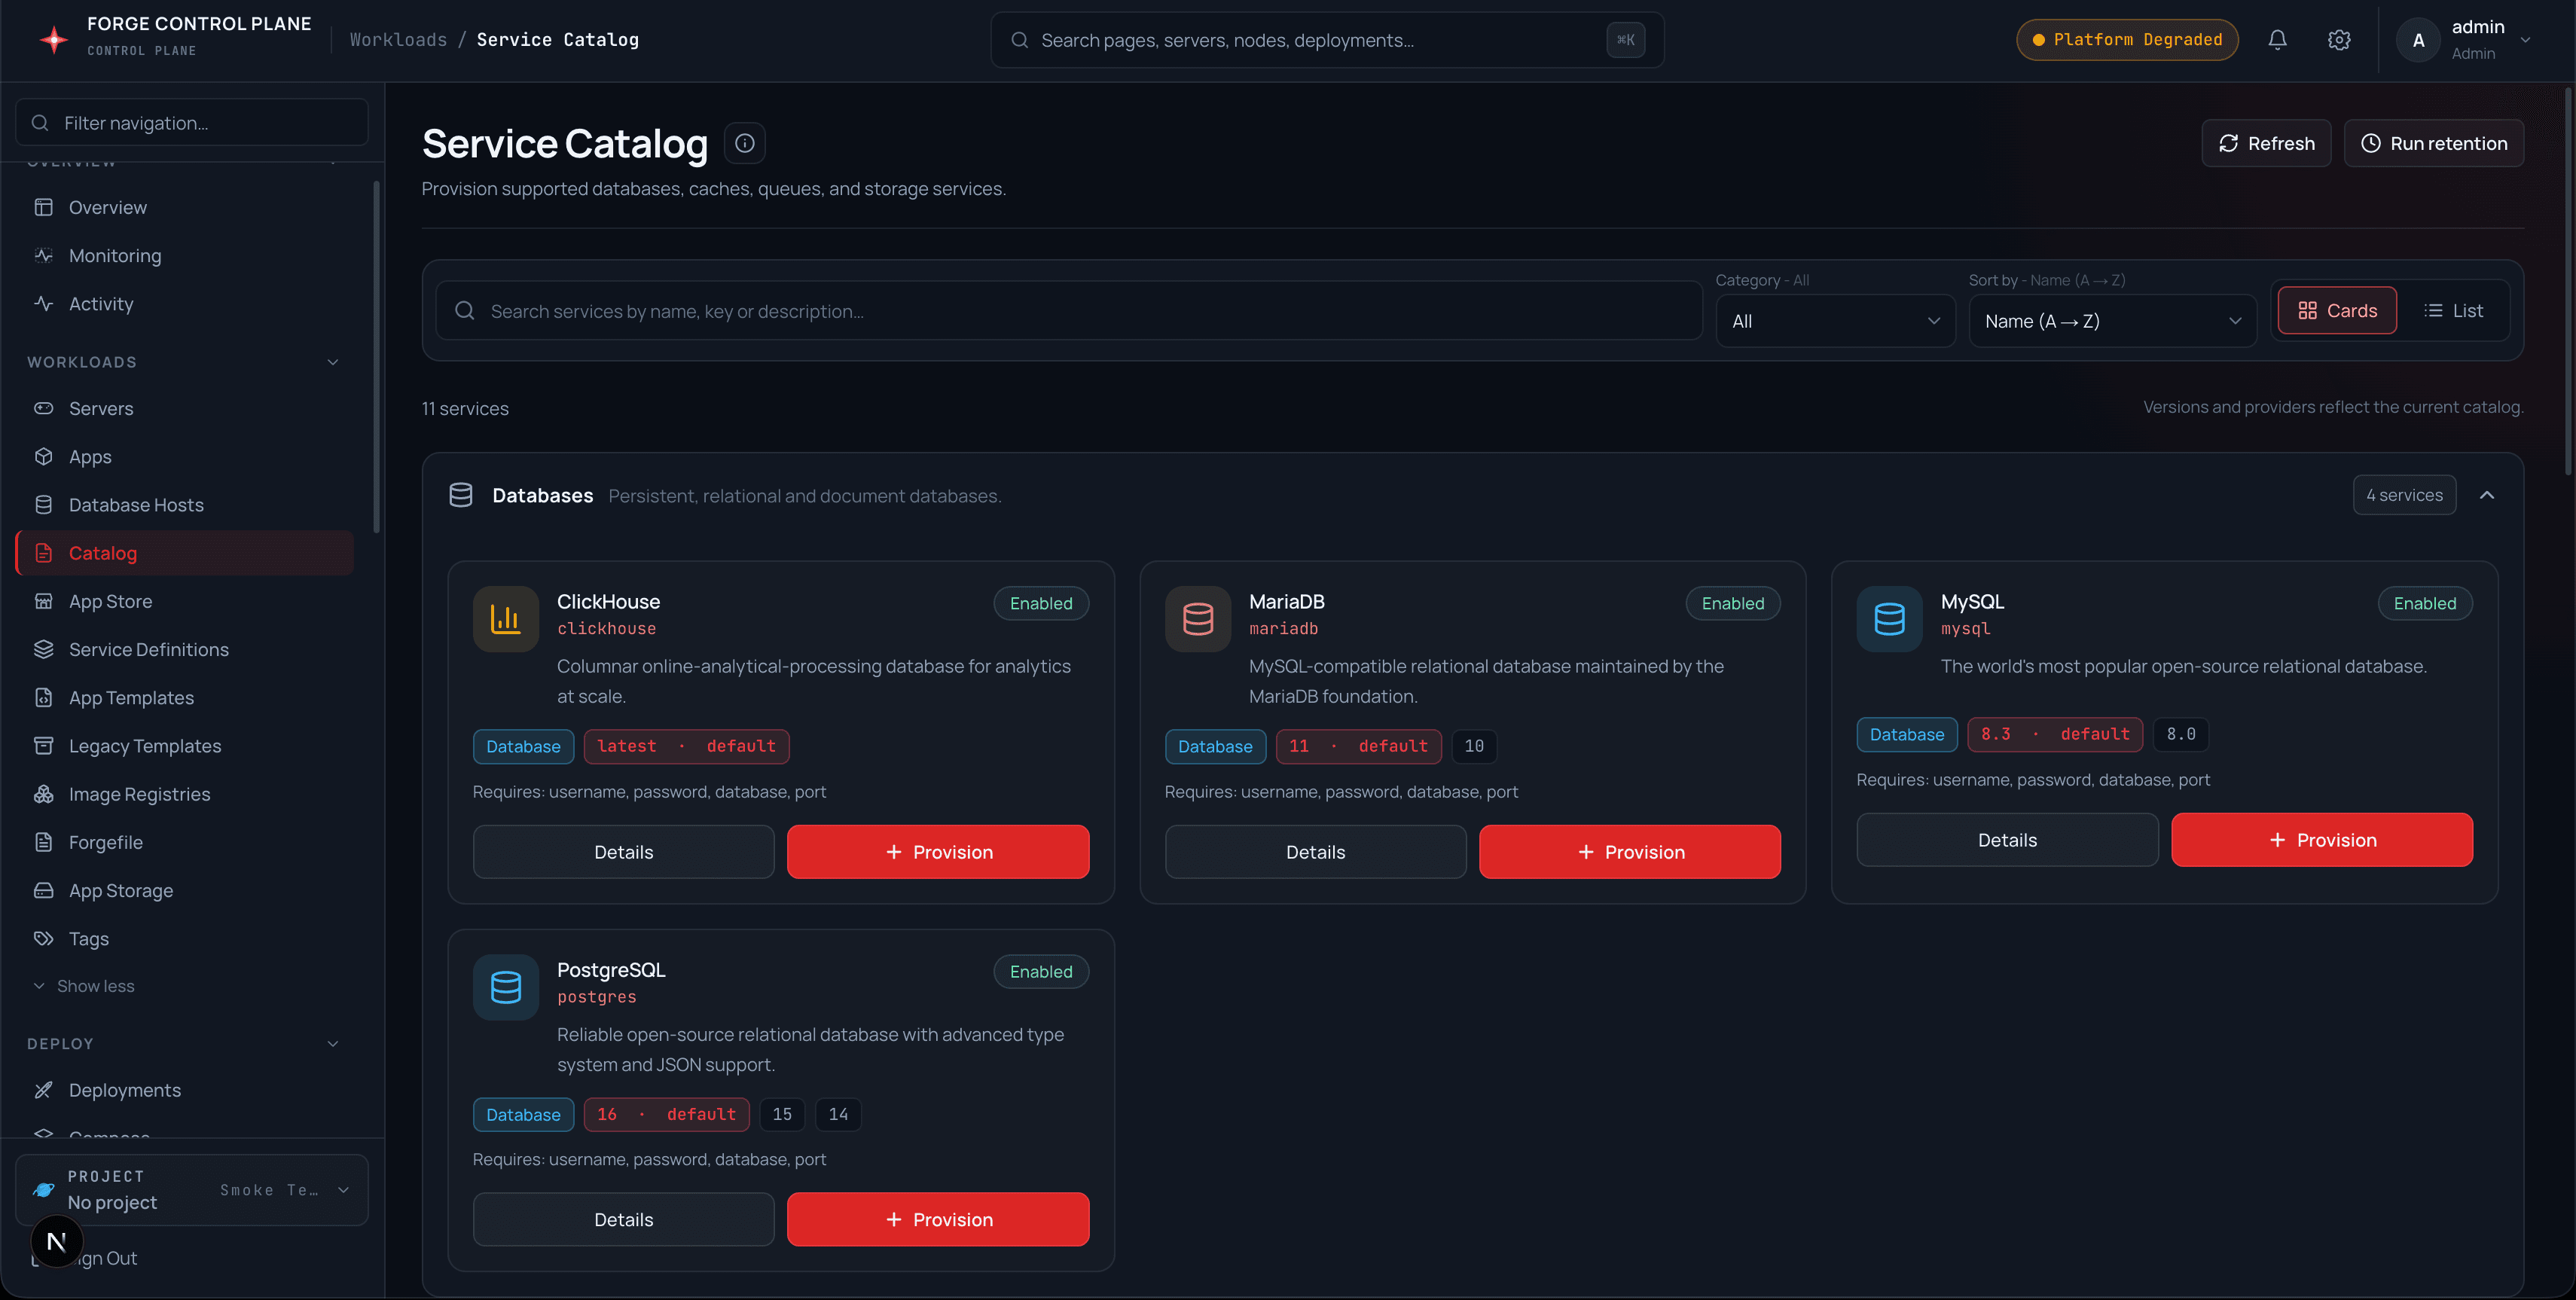Switch to Cards view
Viewport: 2576px width, 1300px height.
[x=2337, y=311]
